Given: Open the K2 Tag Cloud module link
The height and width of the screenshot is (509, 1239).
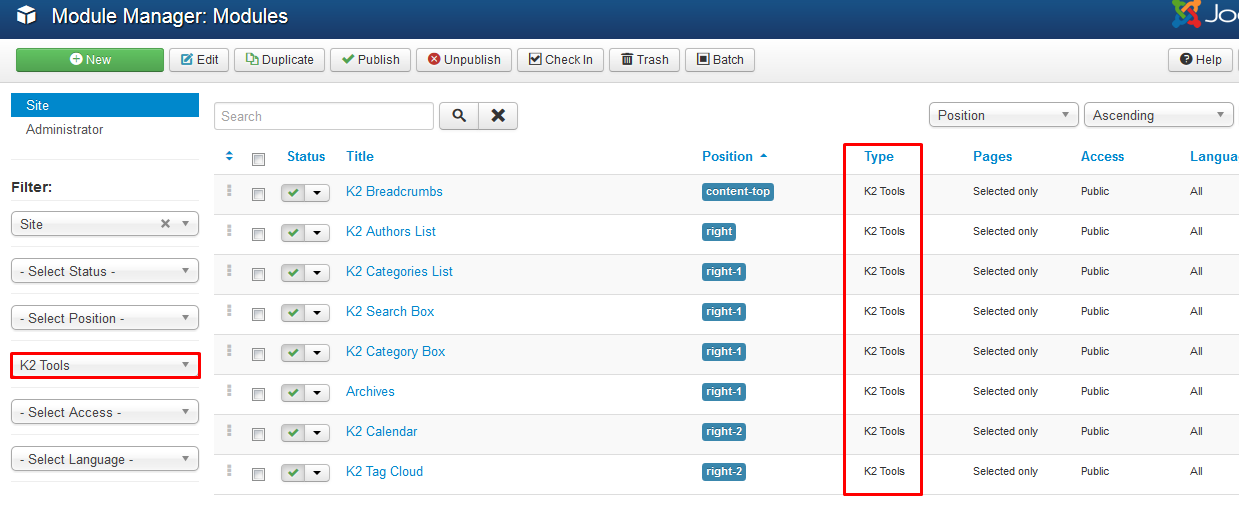Looking at the screenshot, I should (384, 471).
